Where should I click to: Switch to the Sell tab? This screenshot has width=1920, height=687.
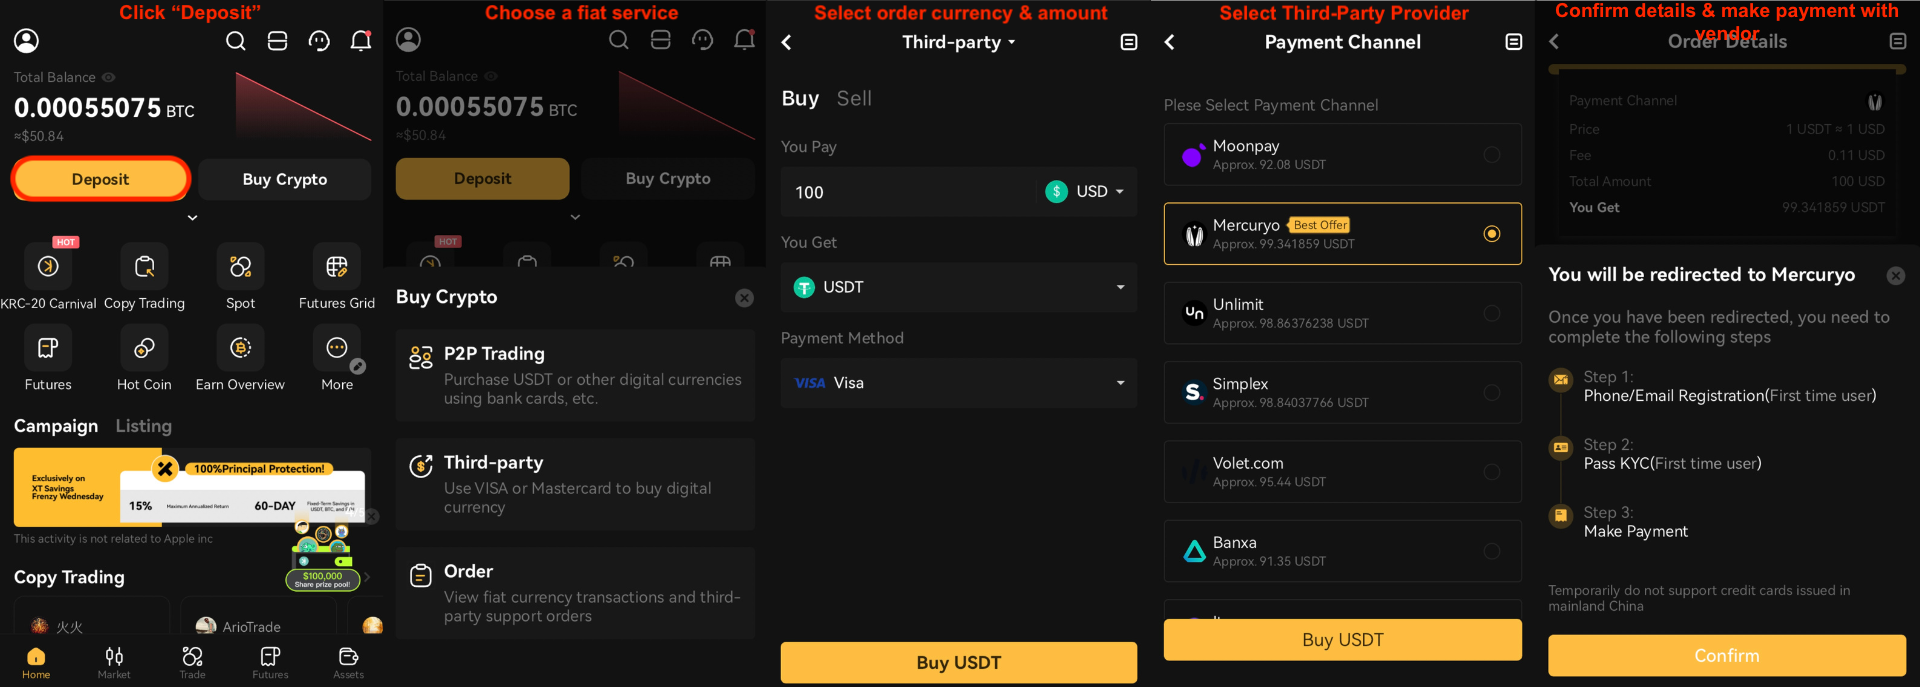click(854, 98)
